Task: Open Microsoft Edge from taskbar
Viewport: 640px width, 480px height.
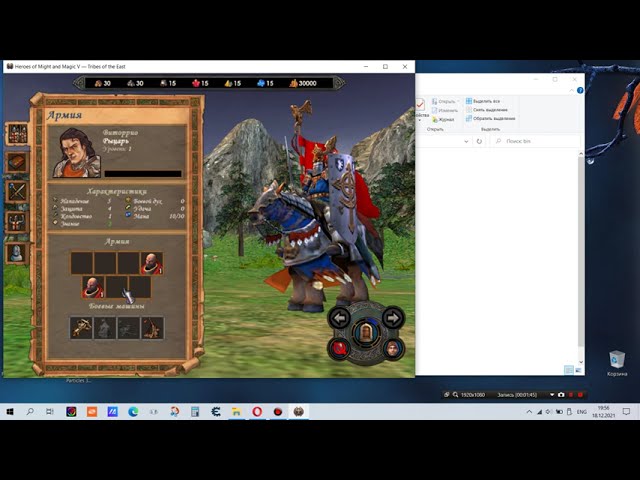Action: 133,412
